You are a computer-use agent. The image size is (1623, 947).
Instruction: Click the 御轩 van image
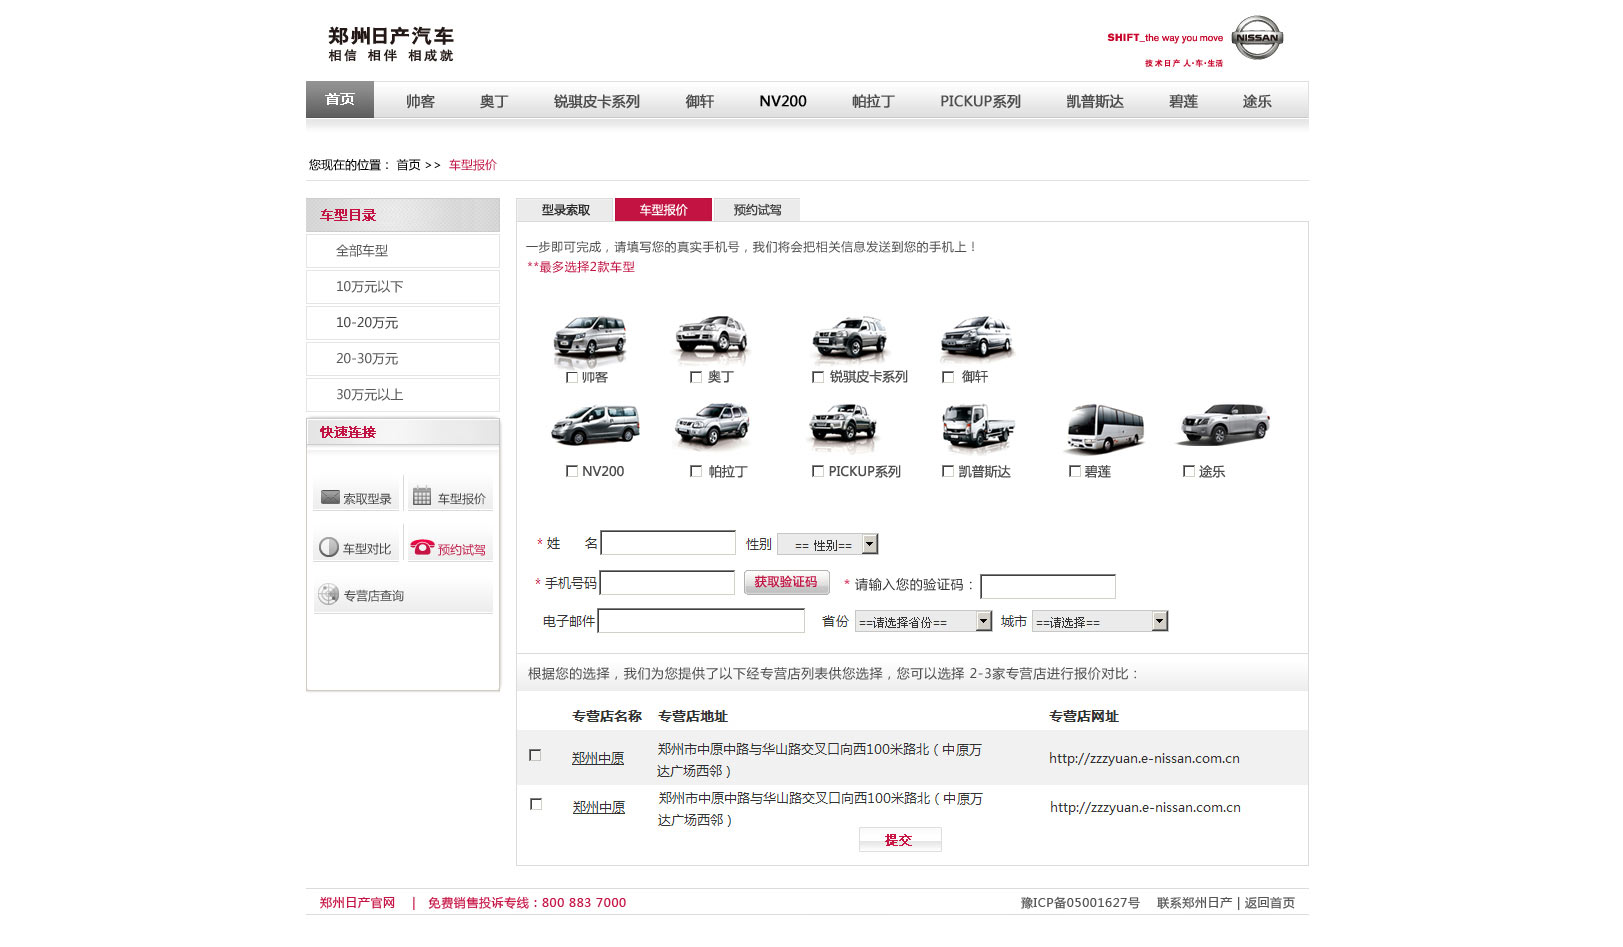point(977,337)
